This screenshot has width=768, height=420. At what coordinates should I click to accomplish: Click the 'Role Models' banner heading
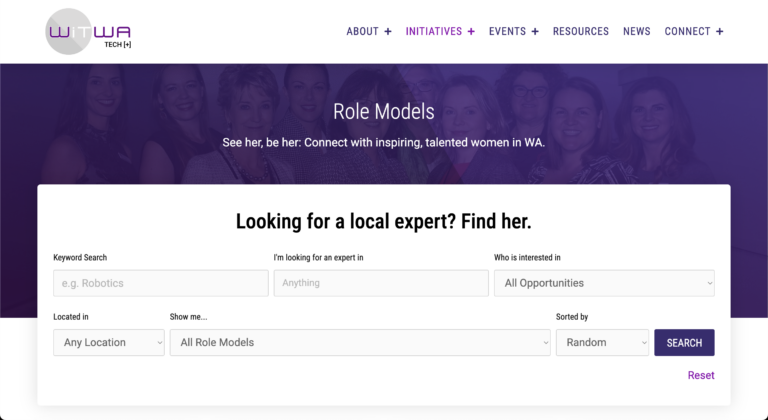click(x=384, y=112)
